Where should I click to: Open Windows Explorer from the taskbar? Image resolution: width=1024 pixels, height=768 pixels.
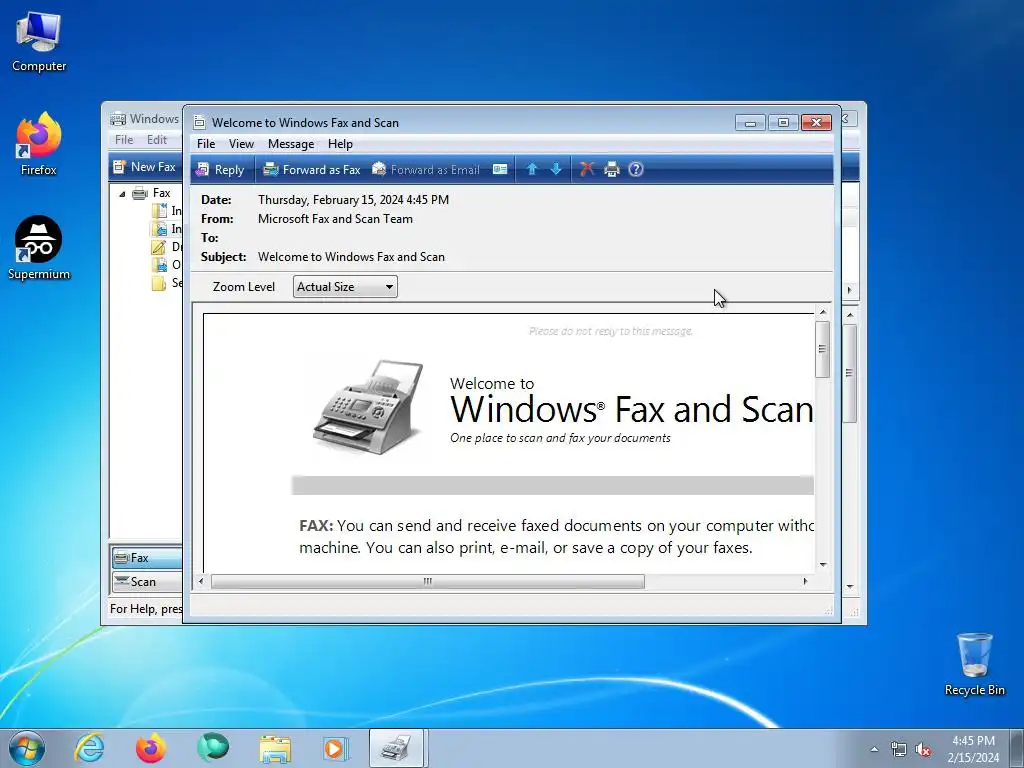(x=275, y=748)
